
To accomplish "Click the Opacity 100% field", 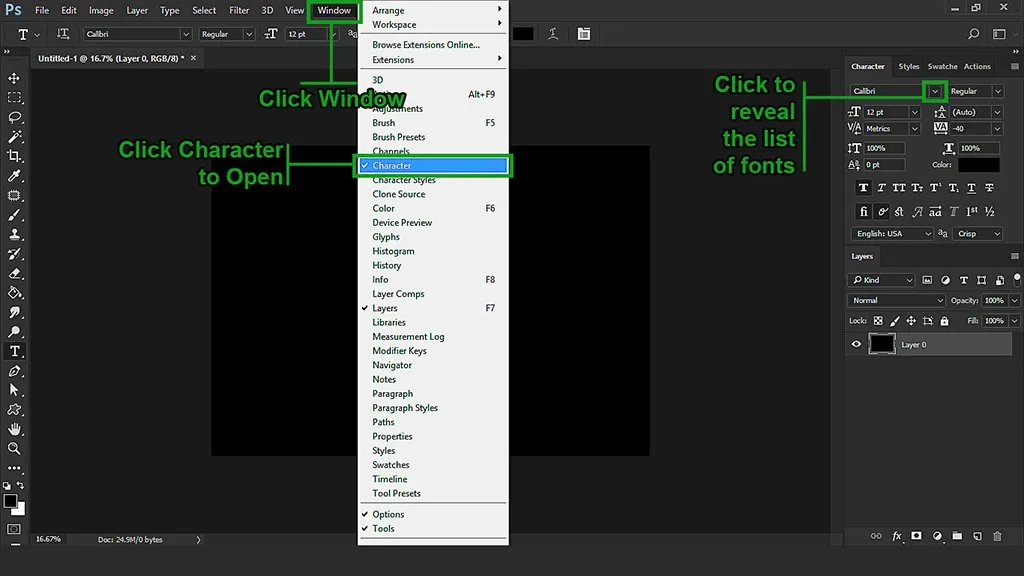I will (995, 300).
